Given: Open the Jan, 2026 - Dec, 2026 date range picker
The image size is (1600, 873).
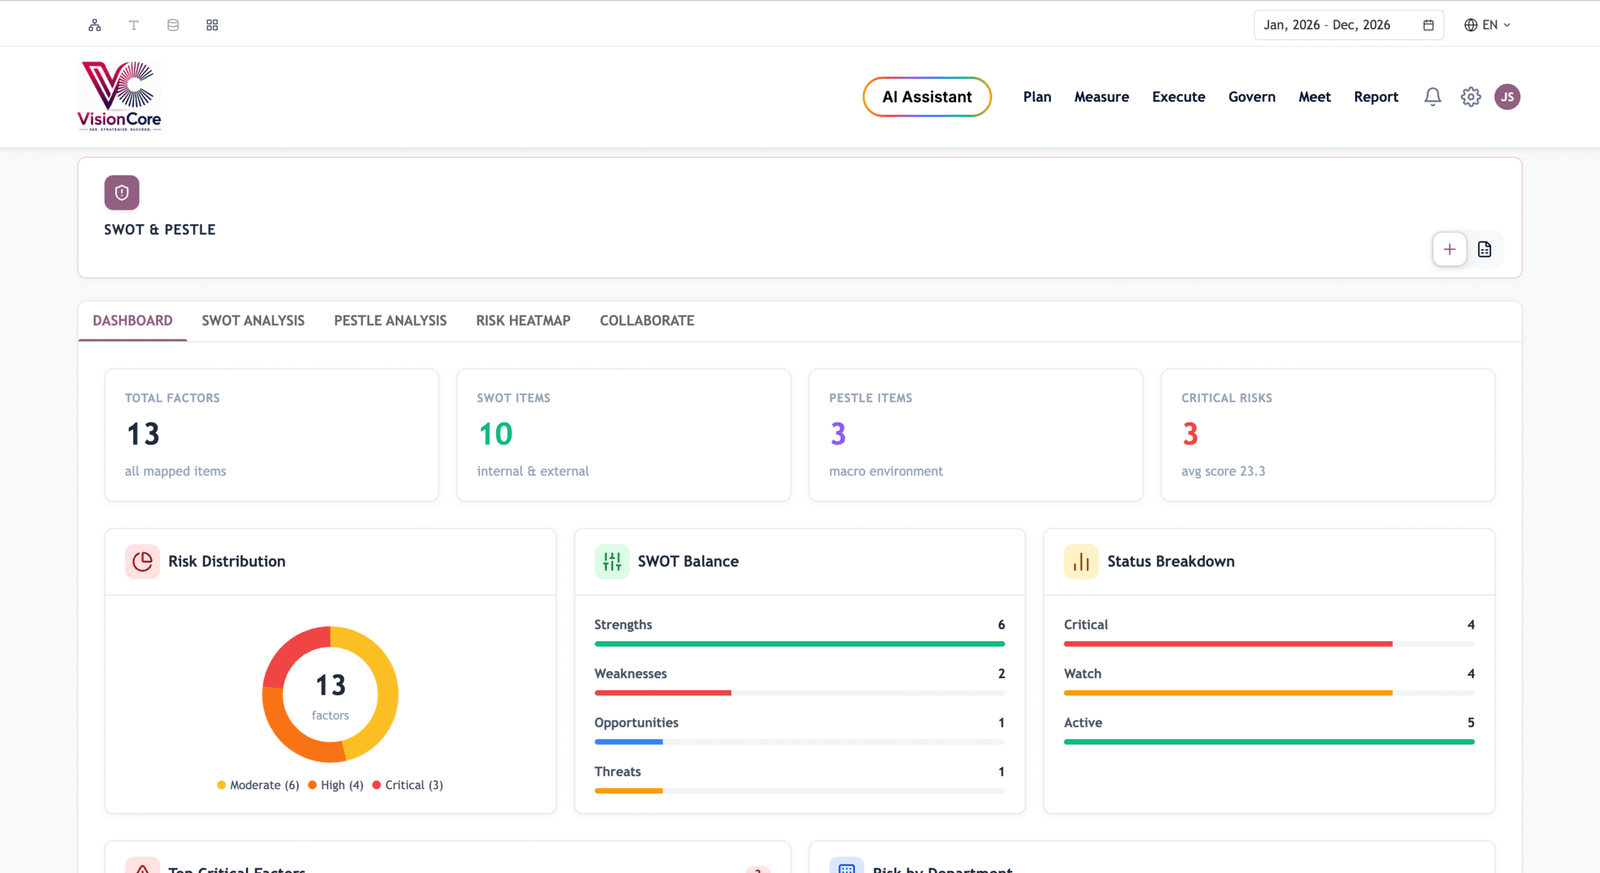Looking at the screenshot, I should pos(1349,25).
